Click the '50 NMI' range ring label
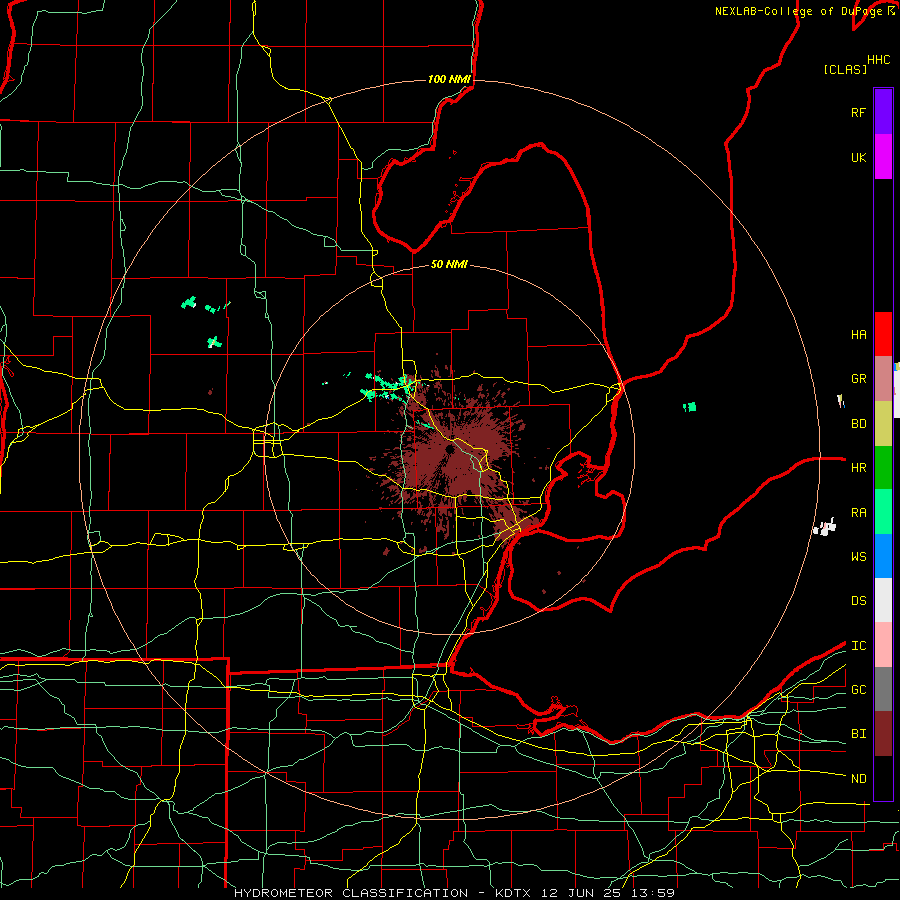Image resolution: width=900 pixels, height=900 pixels. (x=449, y=264)
